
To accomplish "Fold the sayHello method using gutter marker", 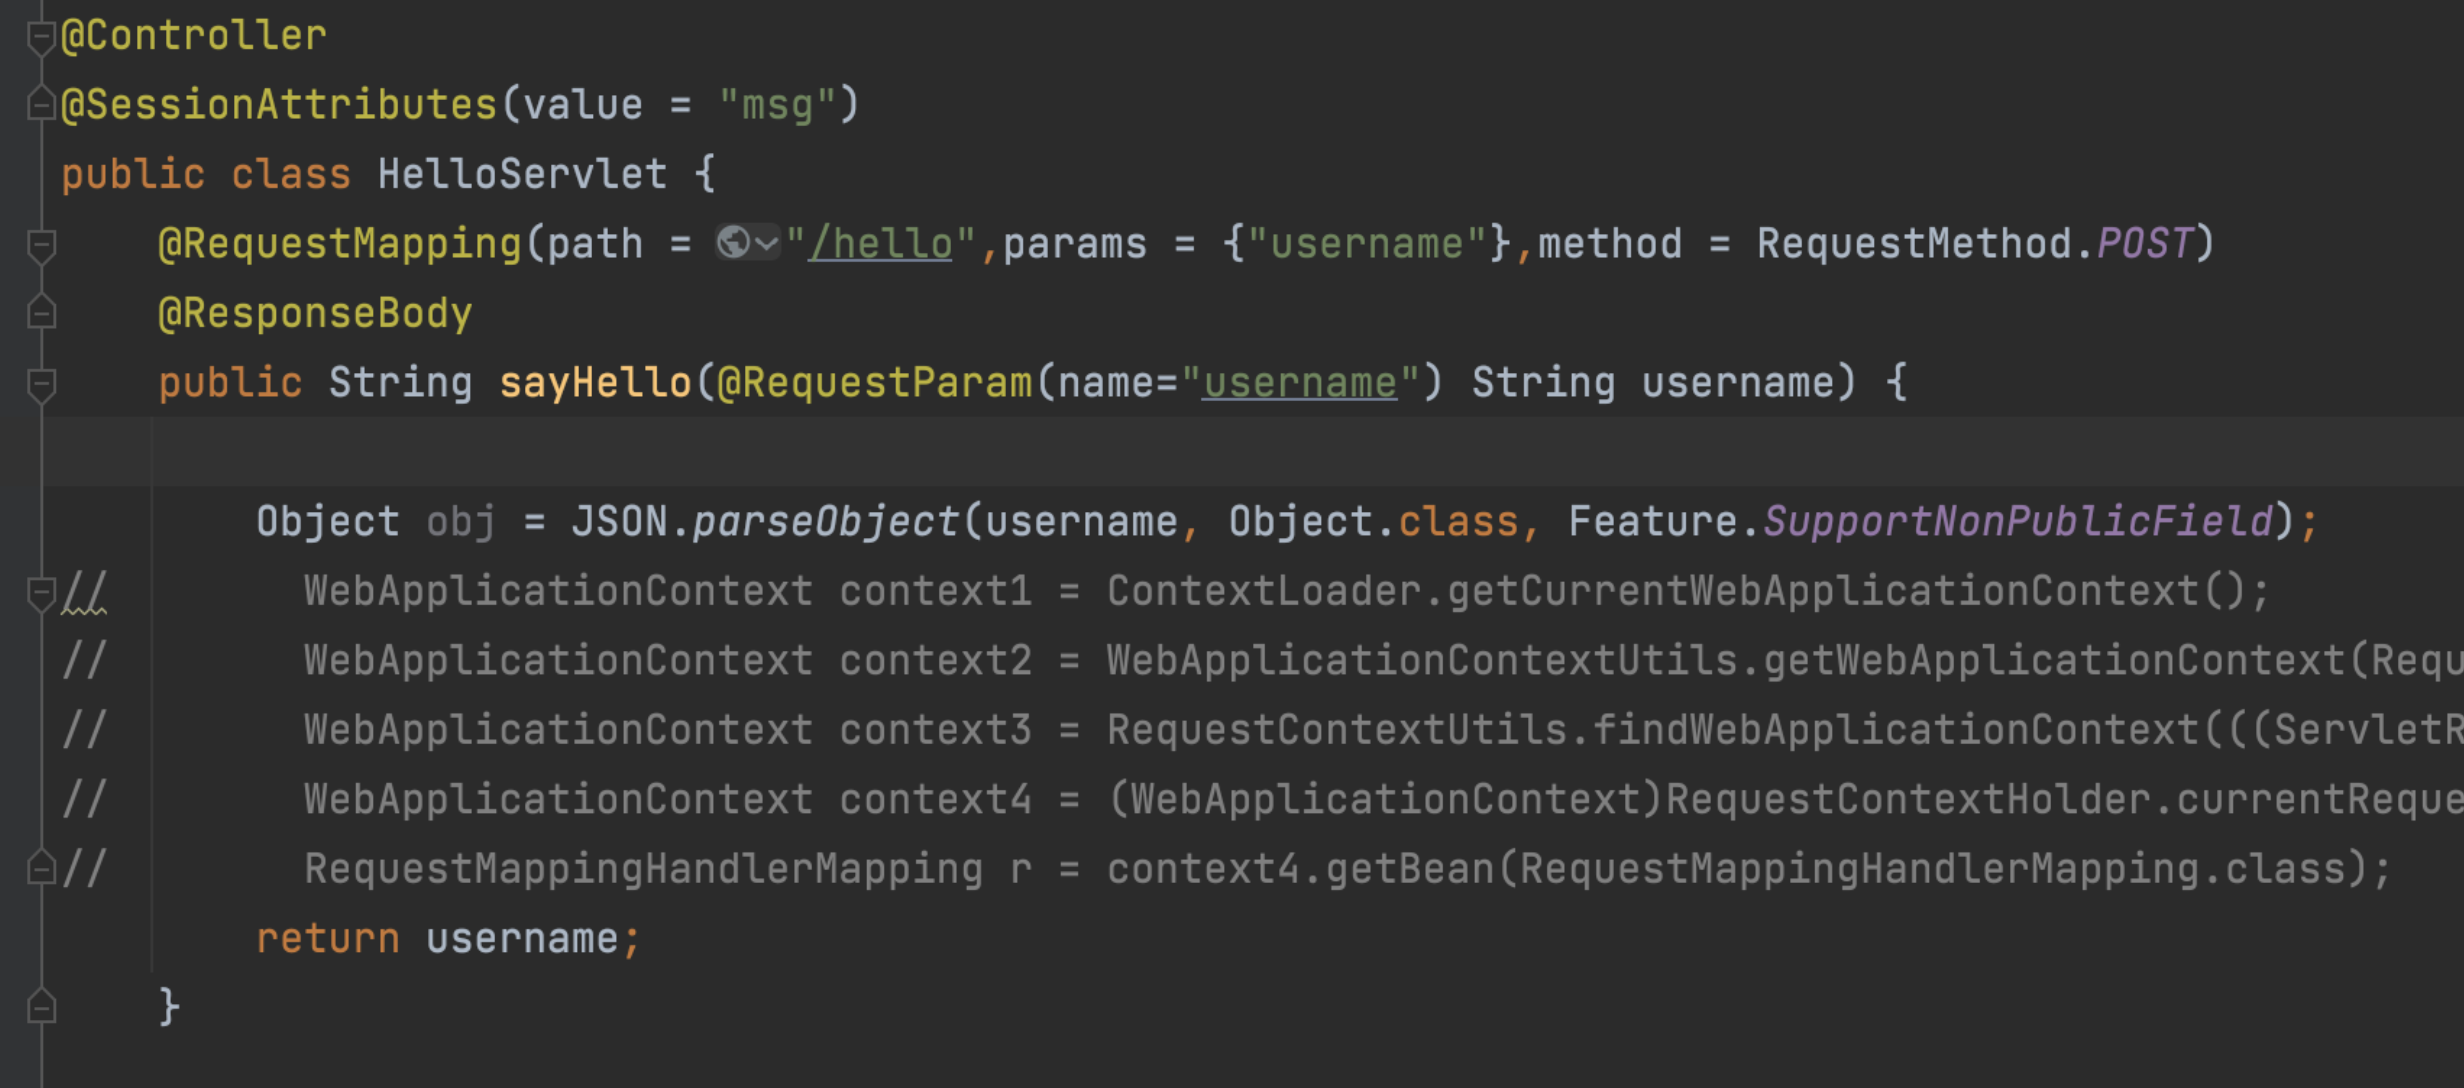I will pos(41,383).
